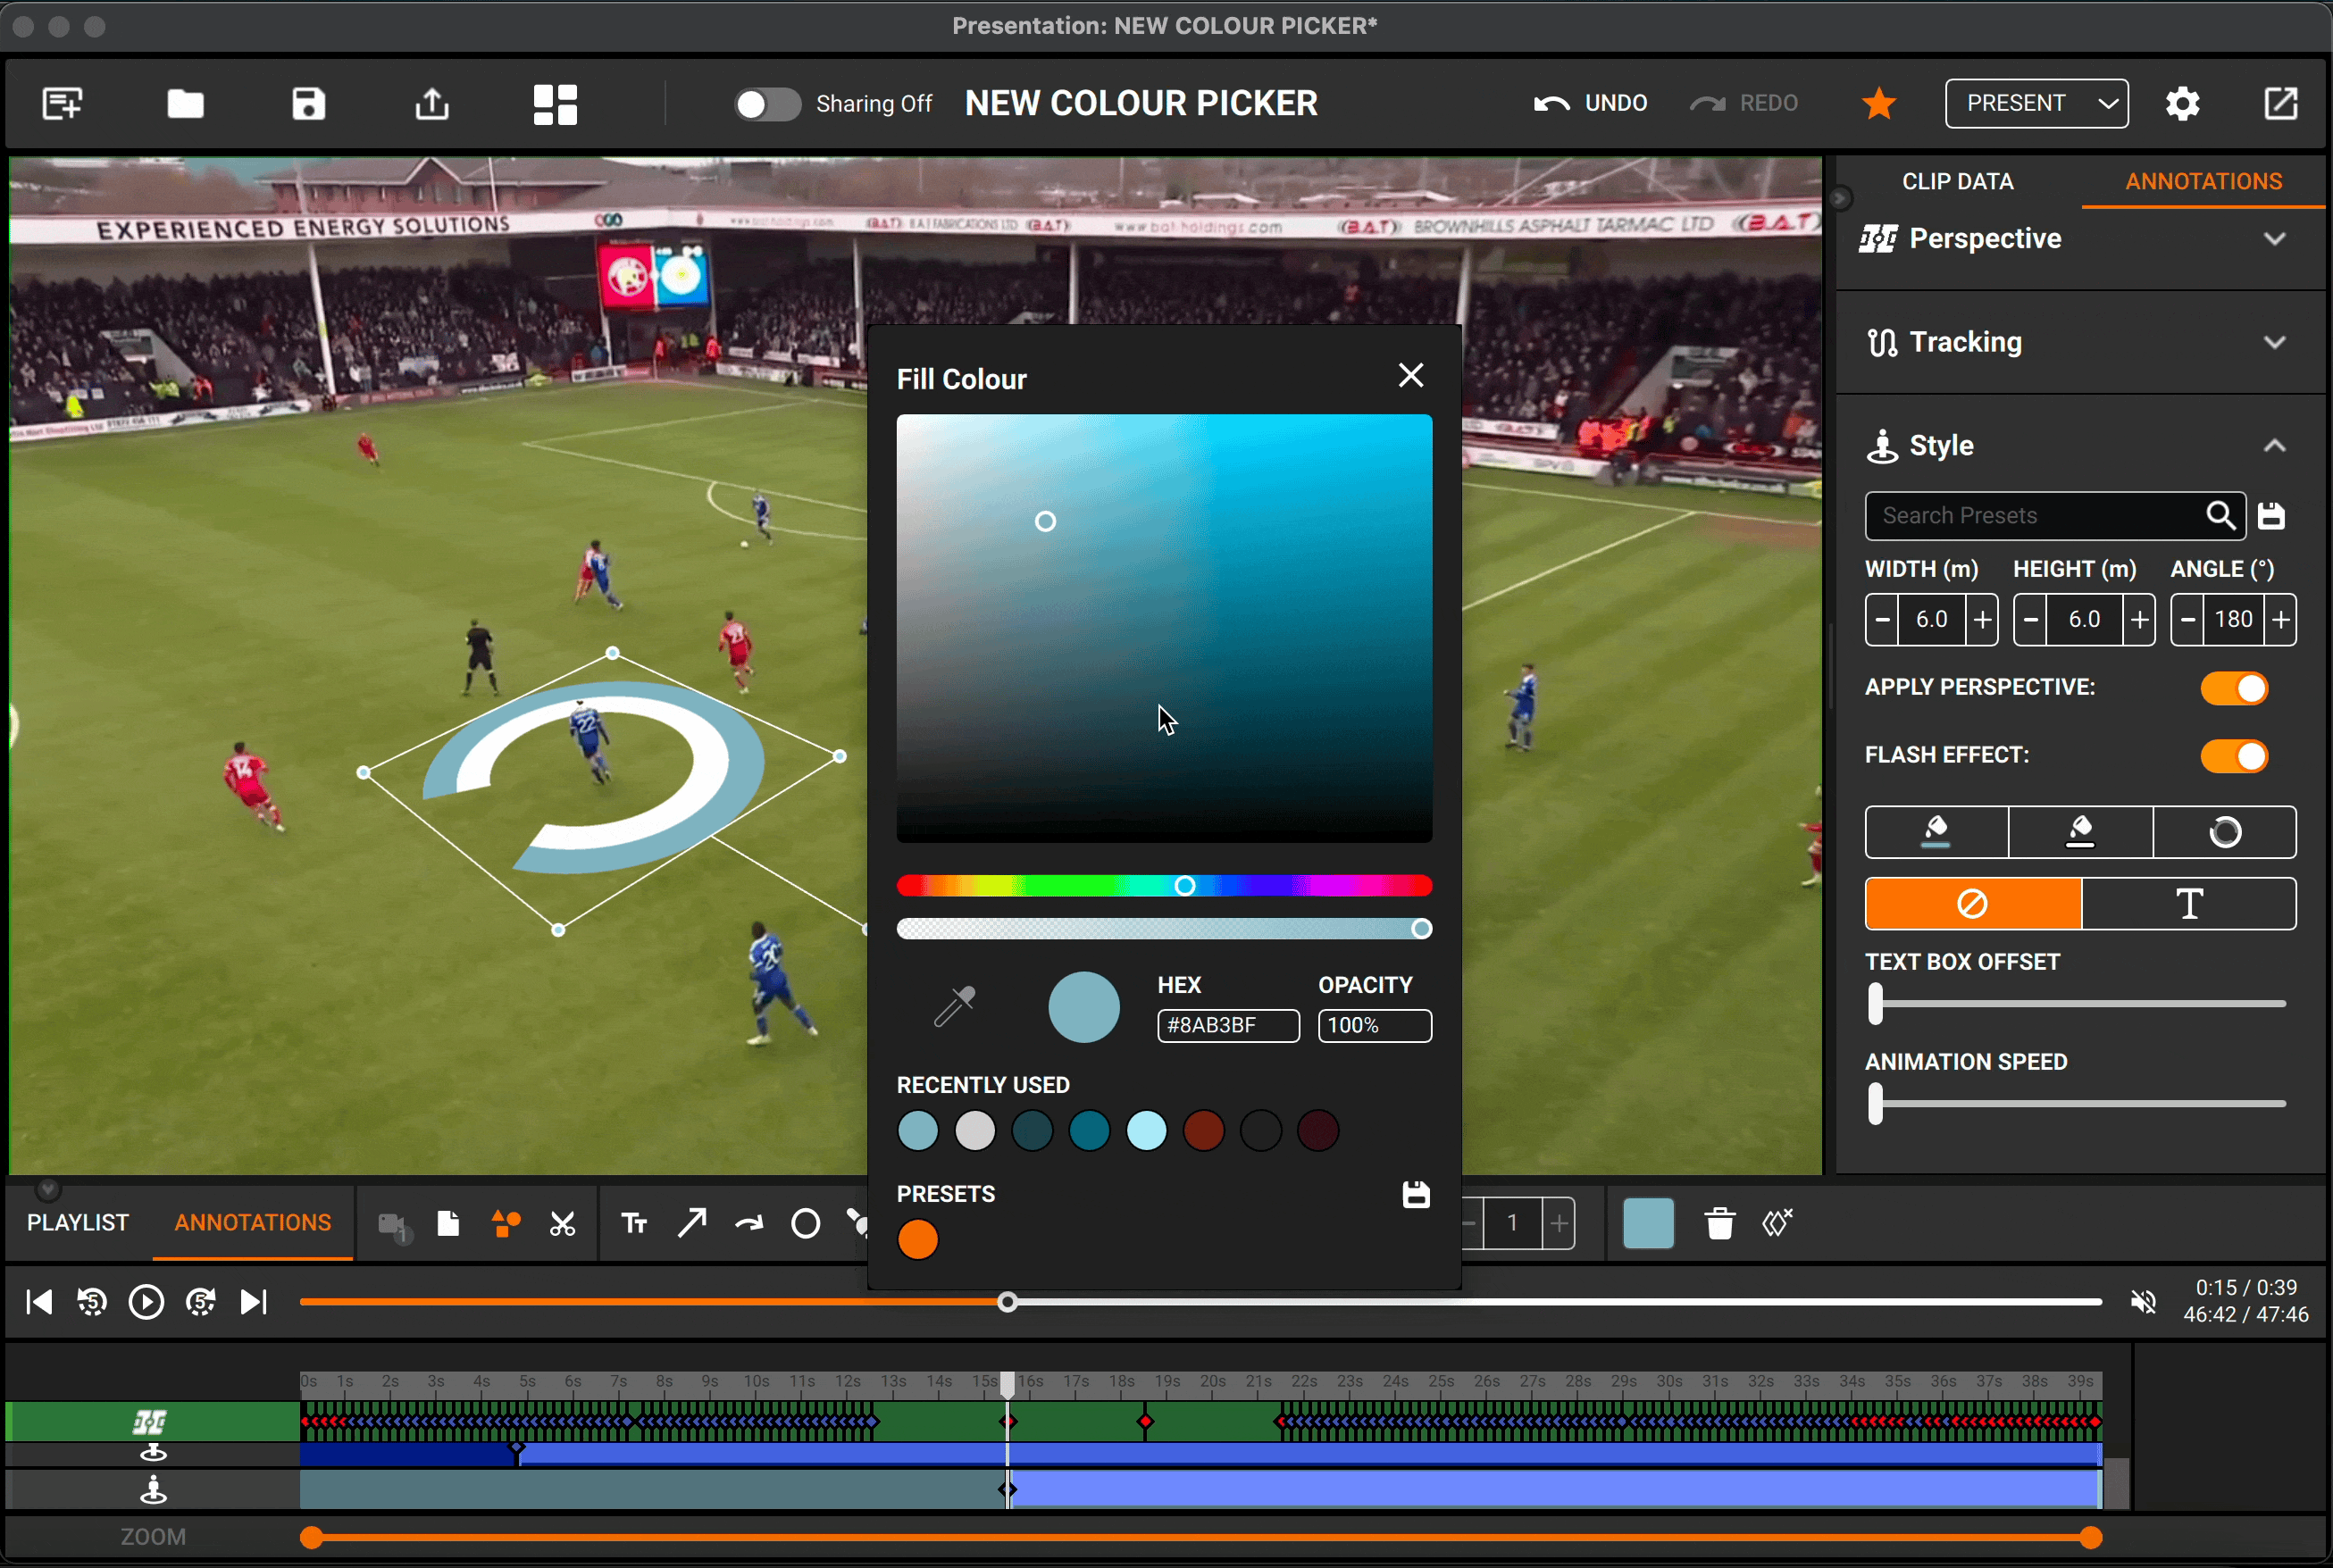The image size is (2333, 1568).
Task: Select the Text annotation tool
Action: coord(634,1222)
